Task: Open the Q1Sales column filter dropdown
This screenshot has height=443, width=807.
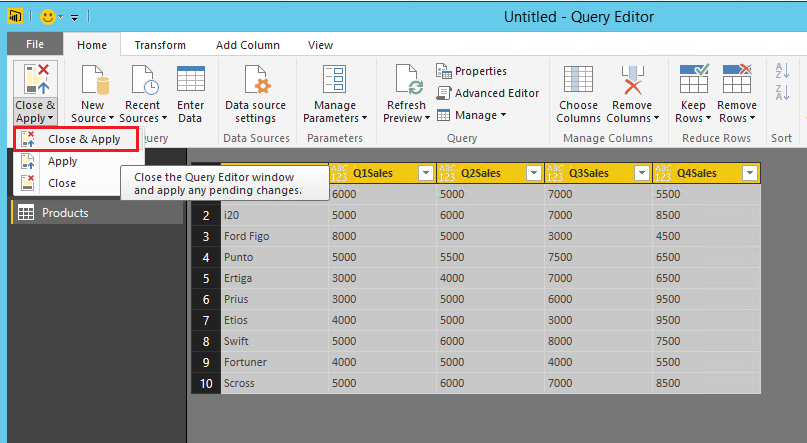Action: pyautogui.click(x=425, y=173)
